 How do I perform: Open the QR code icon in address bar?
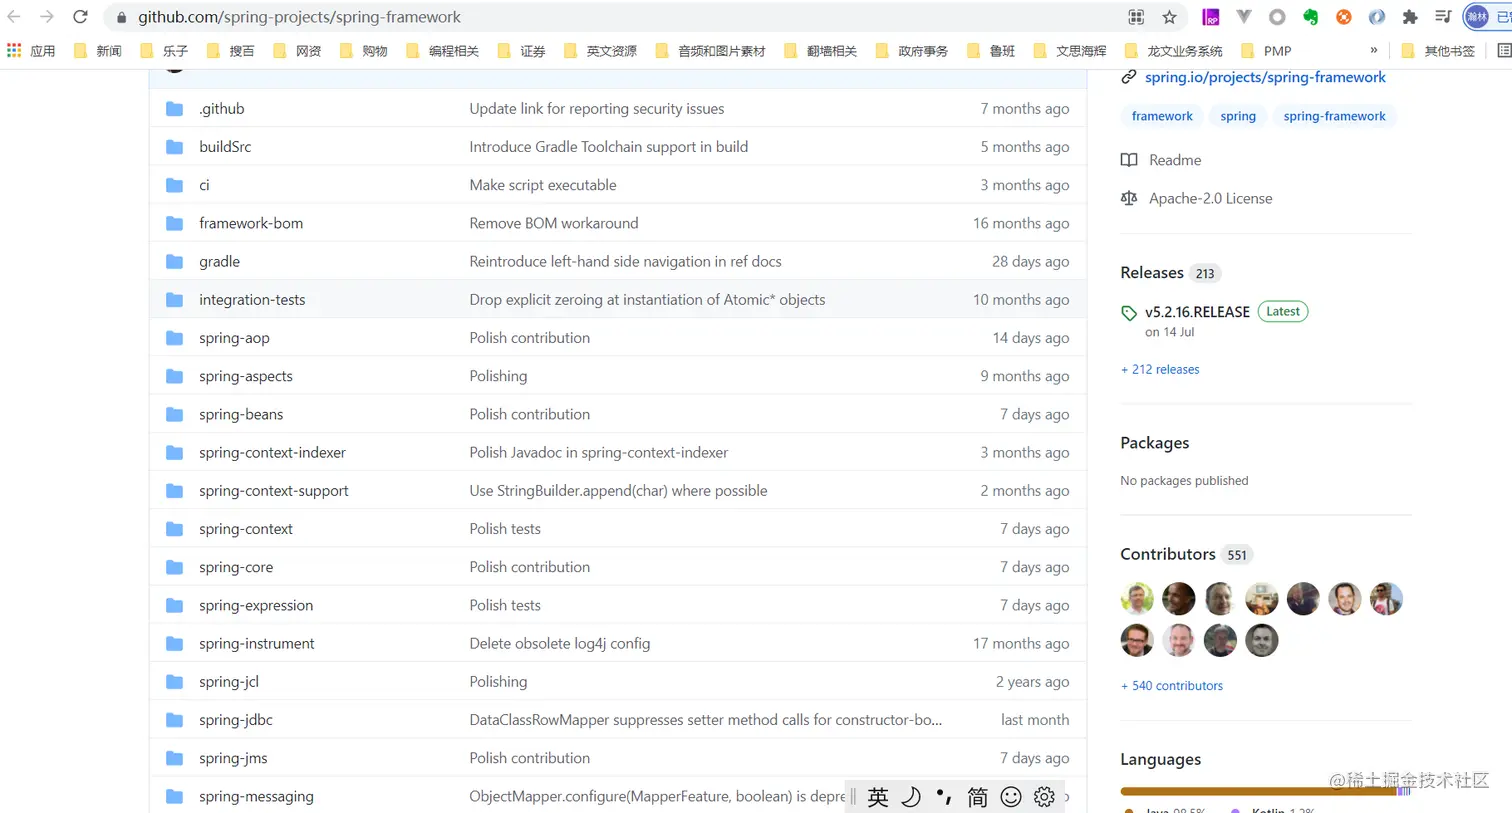point(1136,17)
